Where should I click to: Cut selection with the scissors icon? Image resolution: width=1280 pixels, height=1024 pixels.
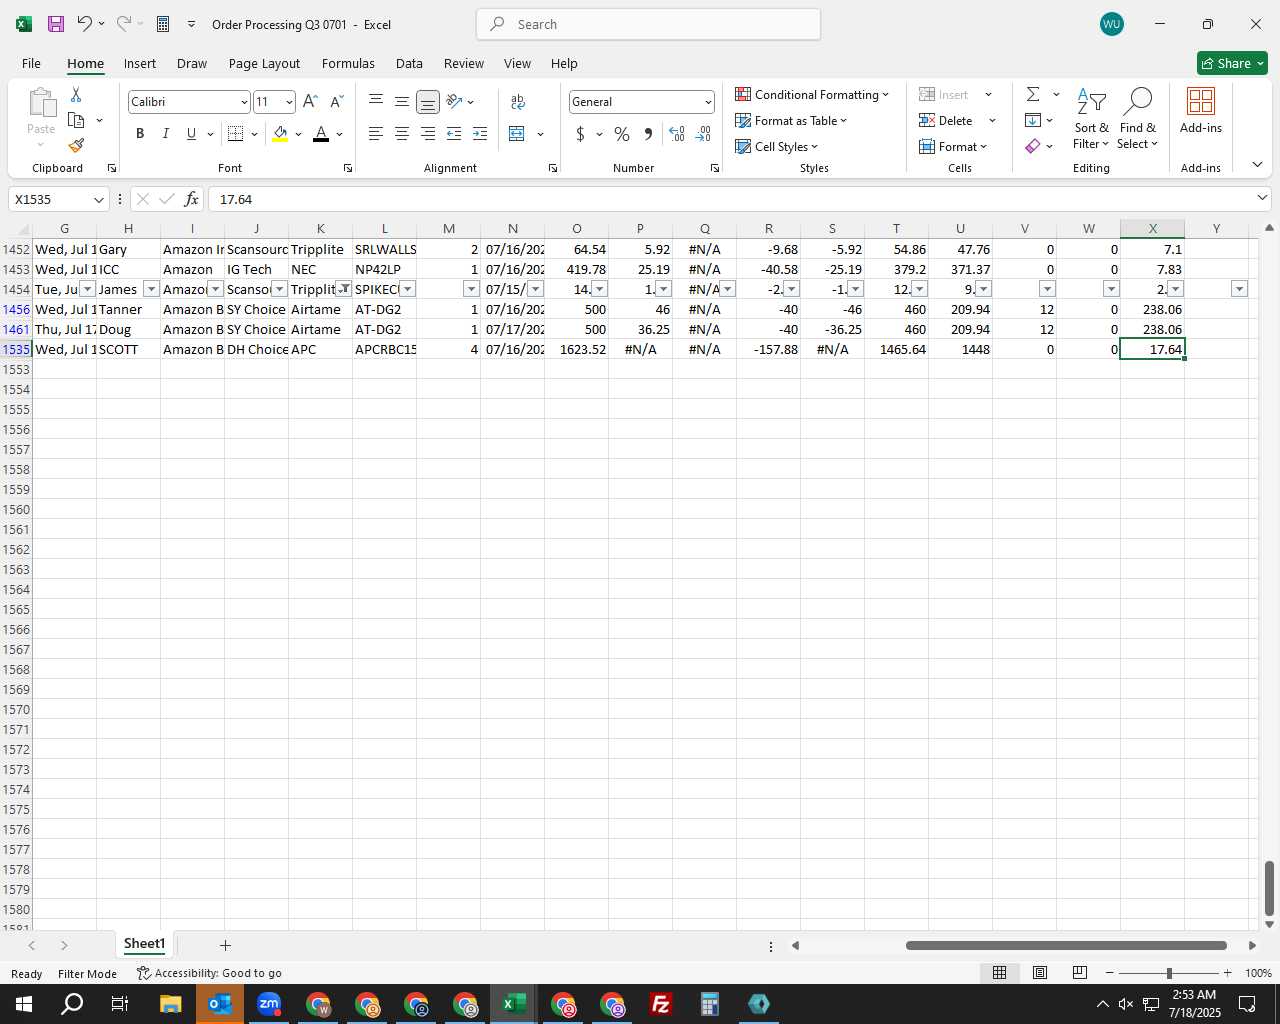tap(76, 94)
